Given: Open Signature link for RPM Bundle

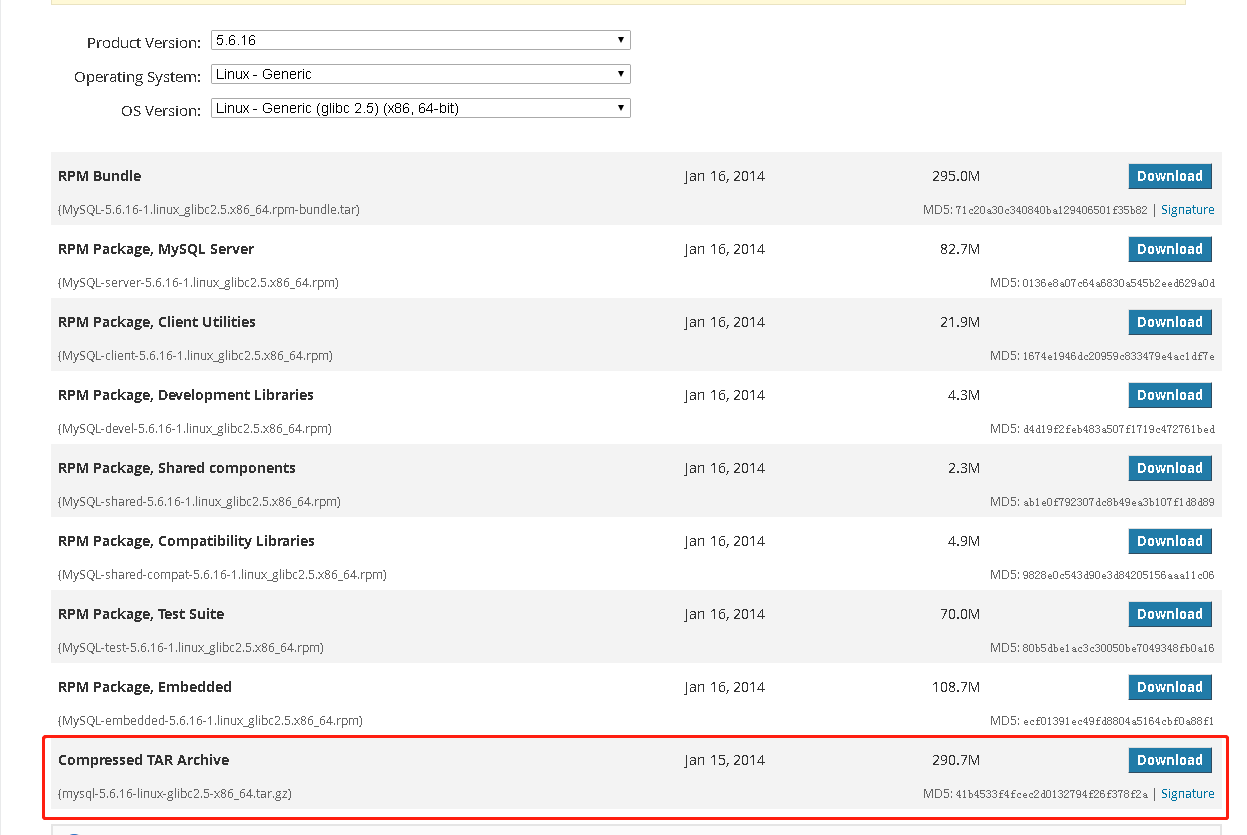Looking at the screenshot, I should (1188, 210).
